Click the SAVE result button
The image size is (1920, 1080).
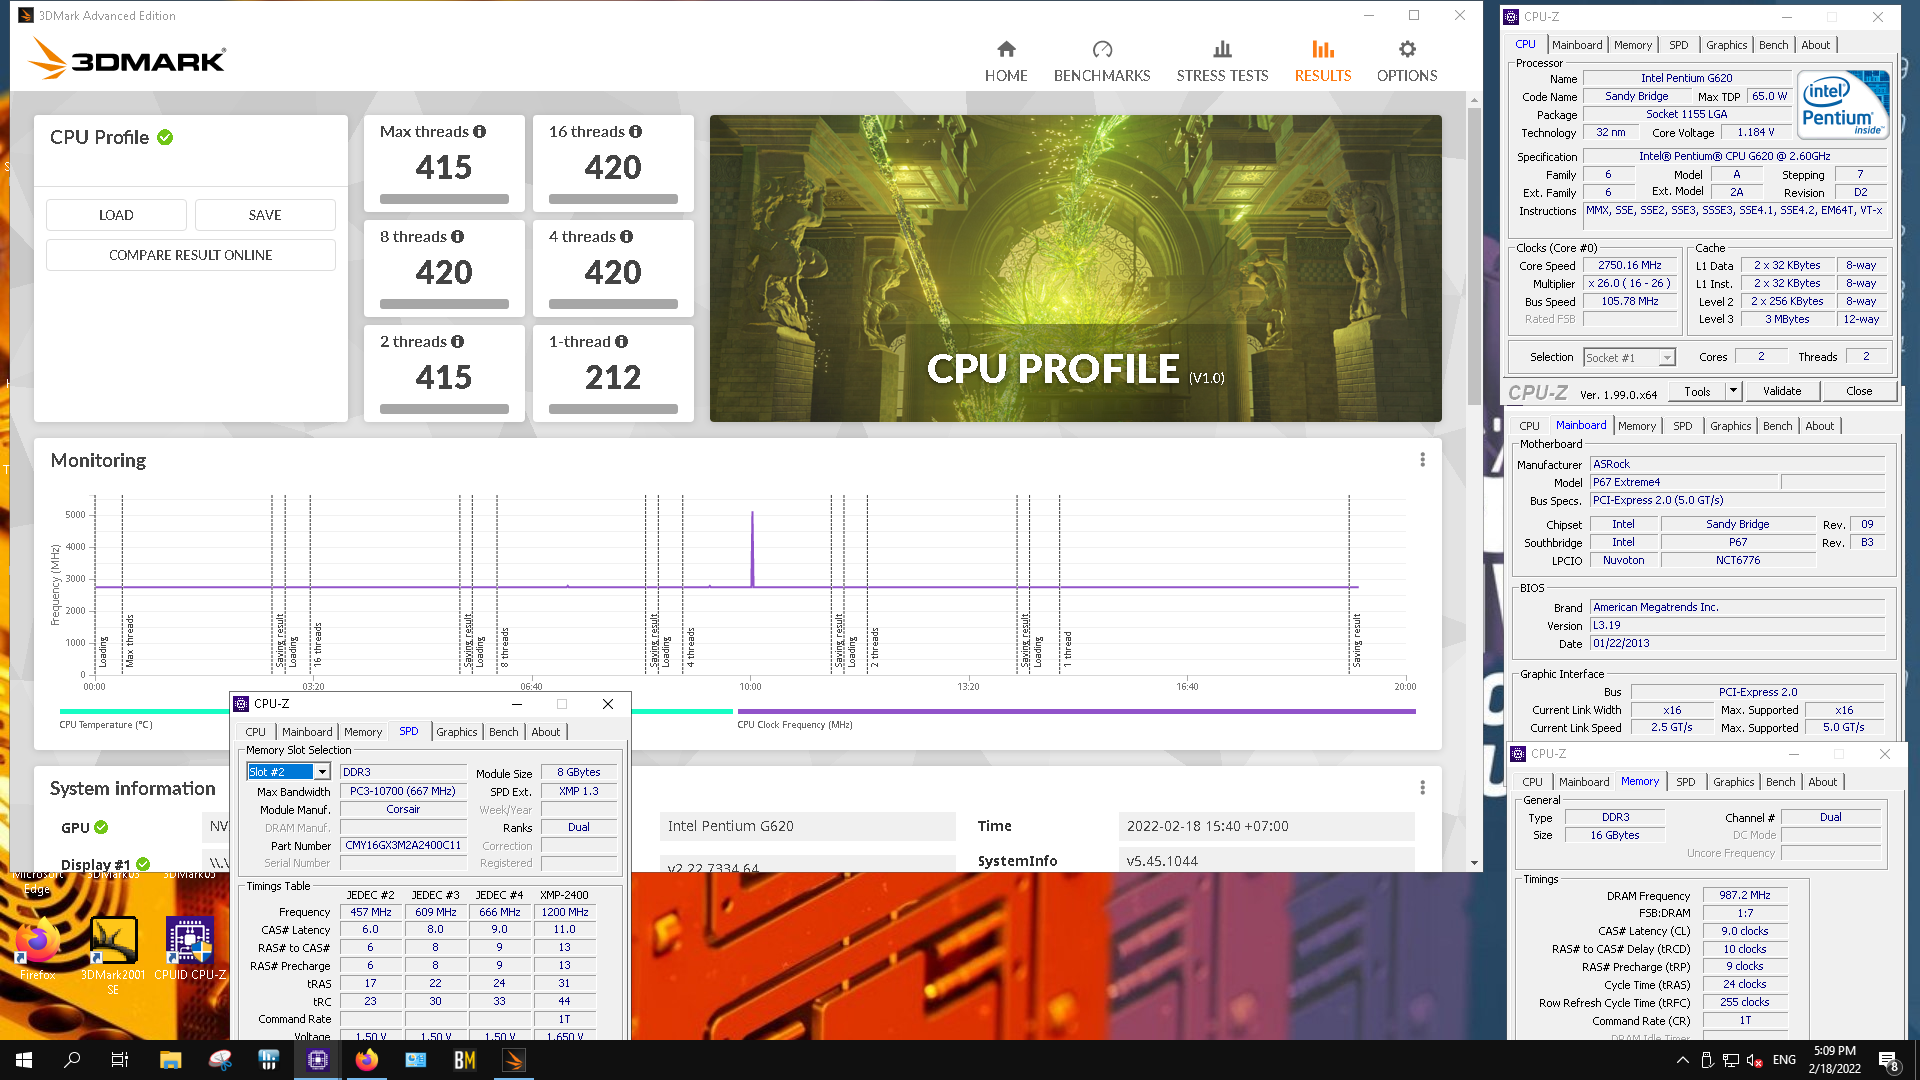pos(265,215)
